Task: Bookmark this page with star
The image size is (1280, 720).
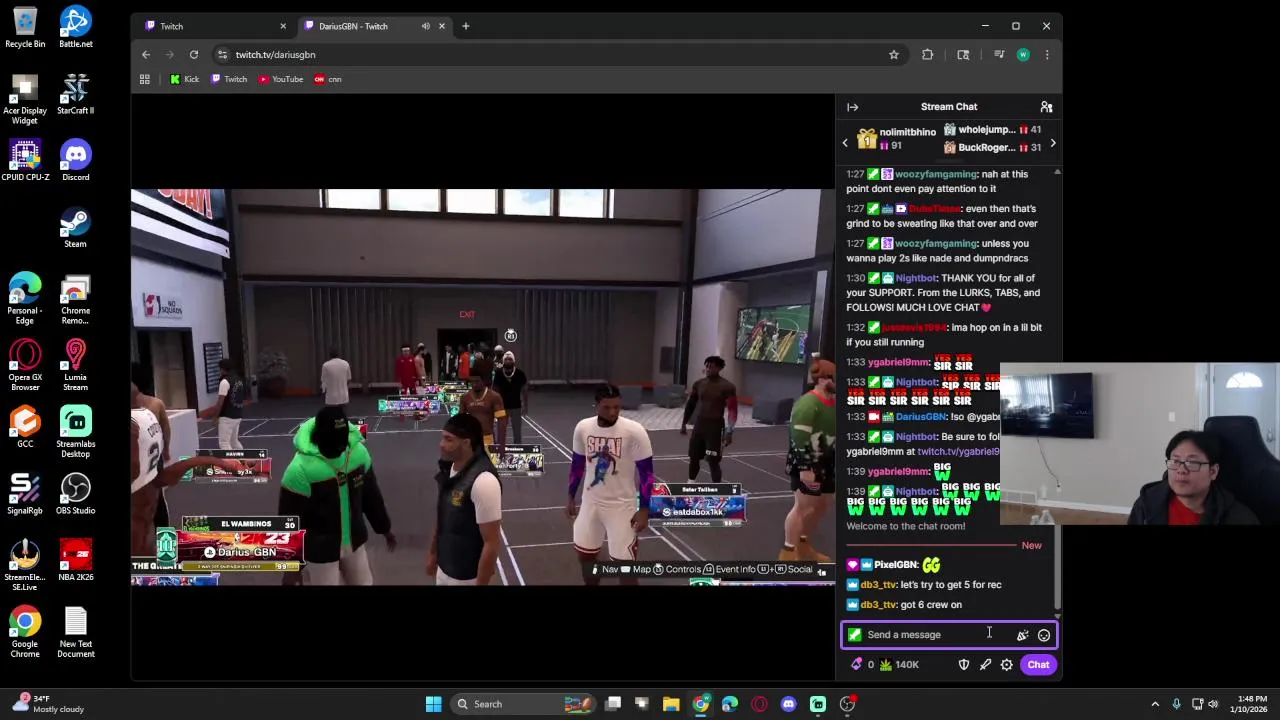Action: [x=894, y=55]
